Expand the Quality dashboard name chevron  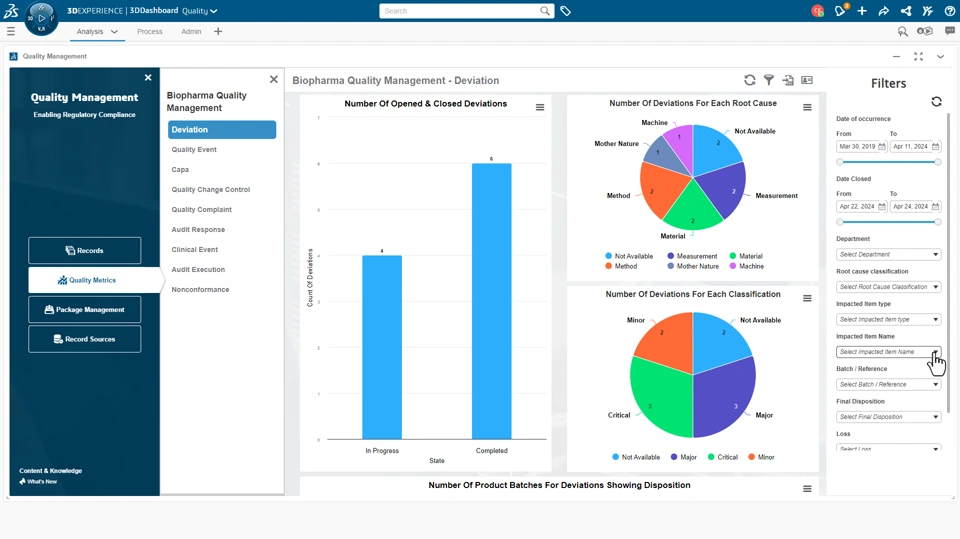tap(214, 11)
